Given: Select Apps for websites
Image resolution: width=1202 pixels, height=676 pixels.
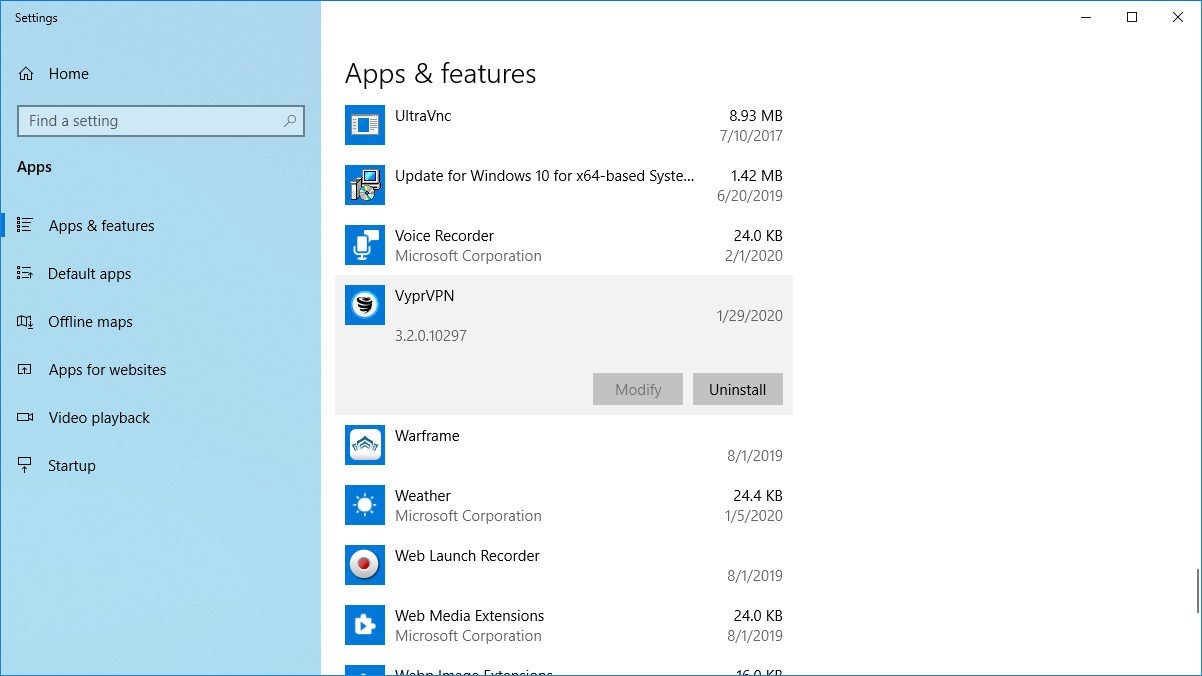Looking at the screenshot, I should click(107, 370).
